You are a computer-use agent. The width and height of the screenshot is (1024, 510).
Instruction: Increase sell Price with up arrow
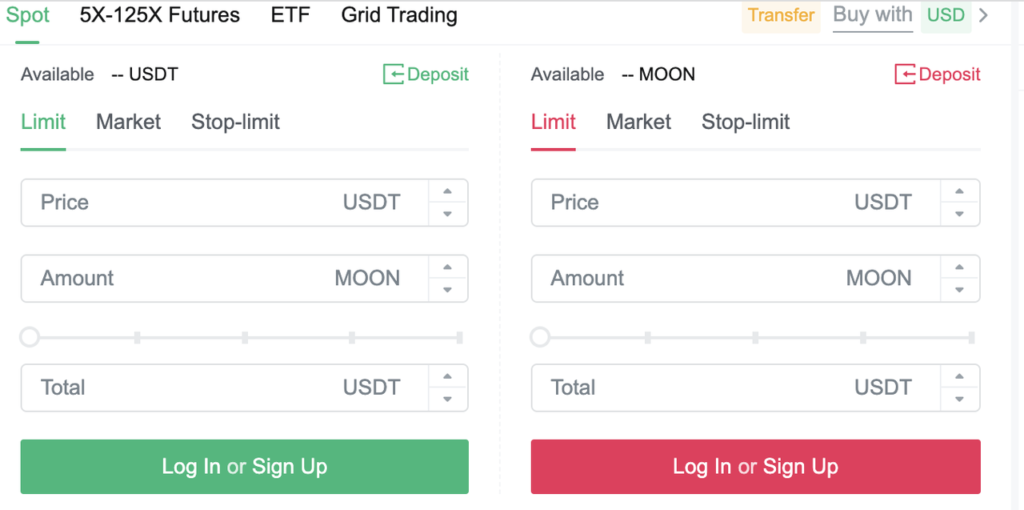pyautogui.click(x=959, y=191)
